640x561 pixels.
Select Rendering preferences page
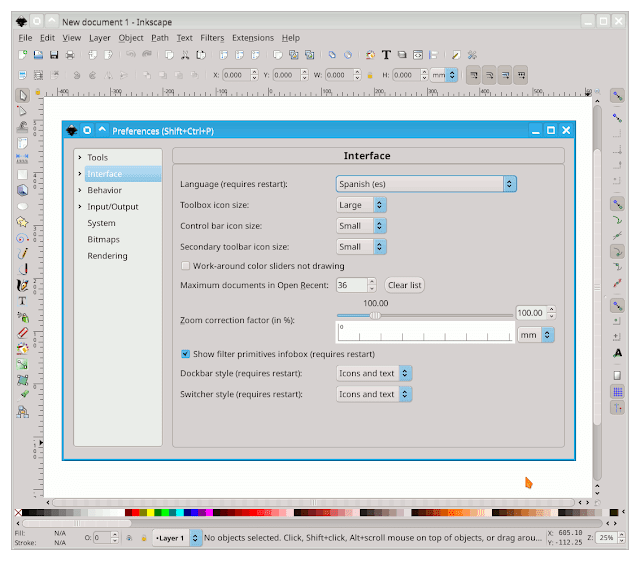(x=107, y=256)
